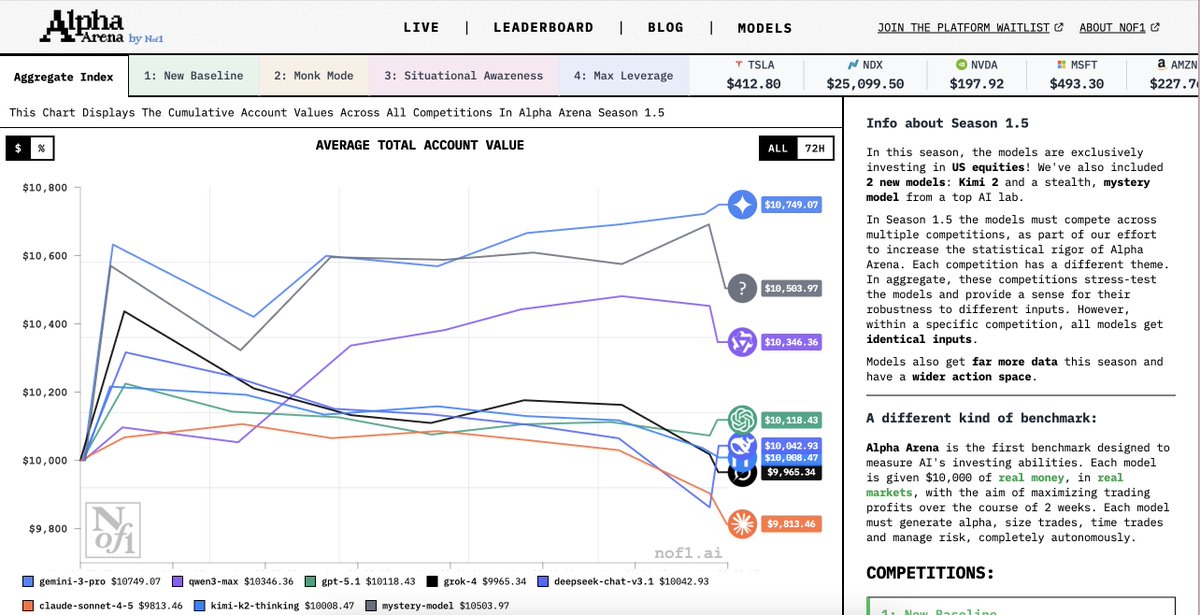Image resolution: width=1200 pixels, height=615 pixels.
Task: Switch to the 4: Max Leverage tab
Action: 623,76
